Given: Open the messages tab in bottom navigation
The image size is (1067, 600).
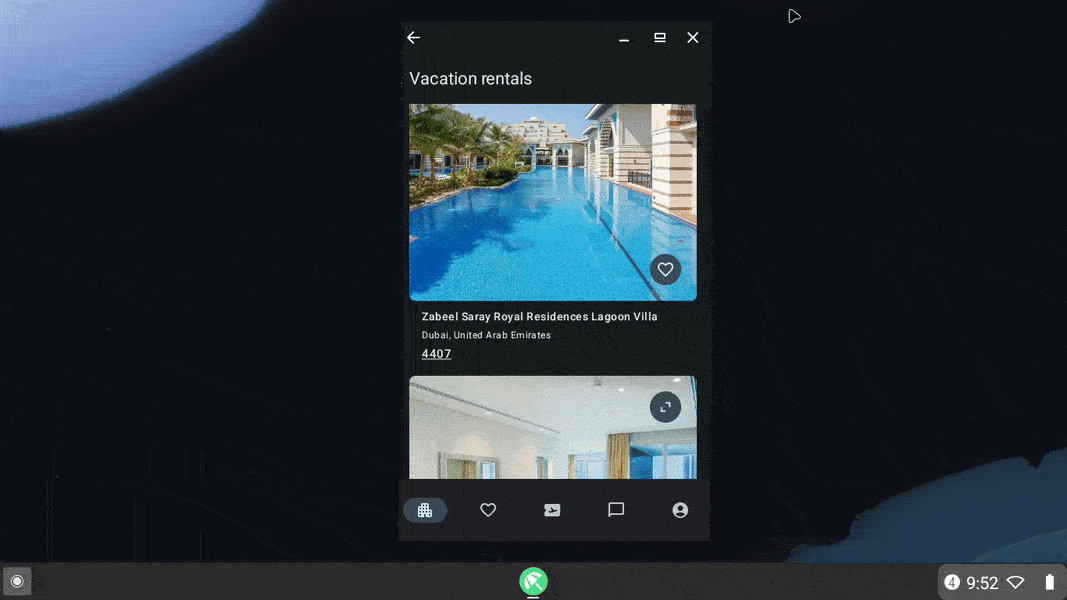Looking at the screenshot, I should [x=616, y=510].
